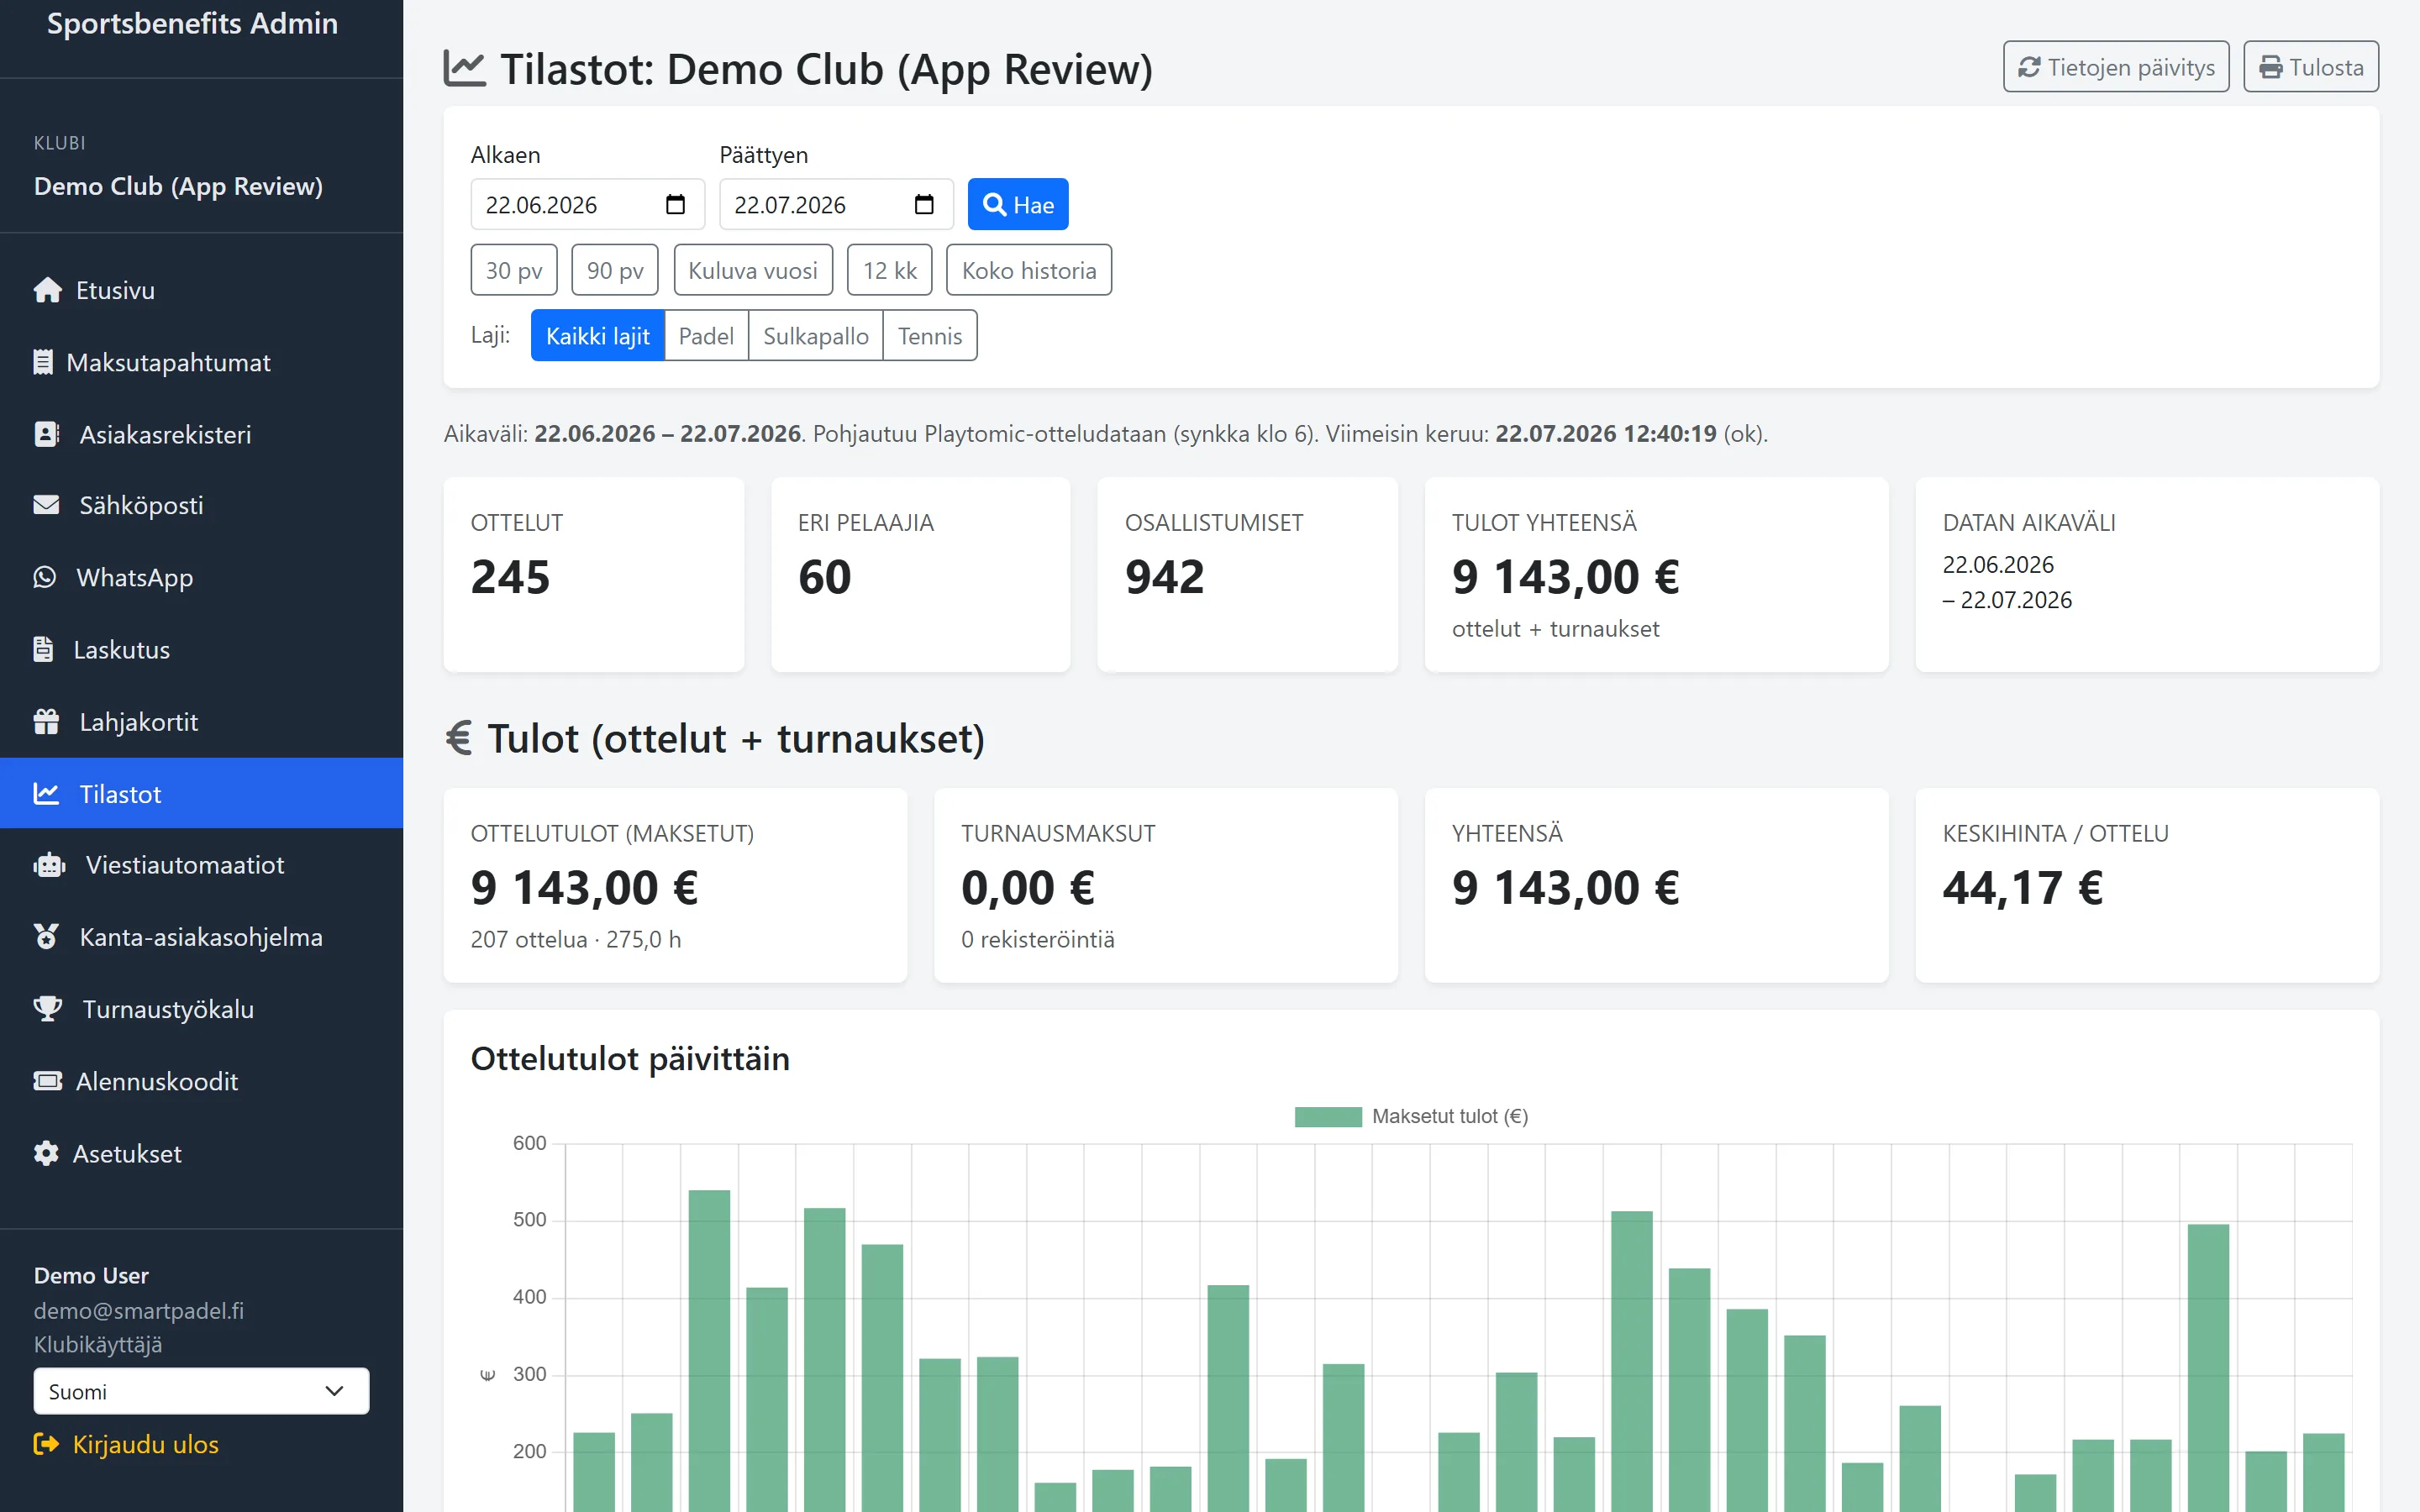Select Tilastot menu item
Viewport: 2420px width, 1512px height.
click(201, 793)
